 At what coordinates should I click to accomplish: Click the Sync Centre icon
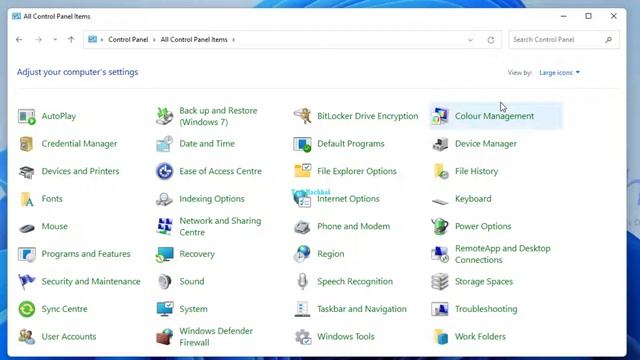(27, 309)
